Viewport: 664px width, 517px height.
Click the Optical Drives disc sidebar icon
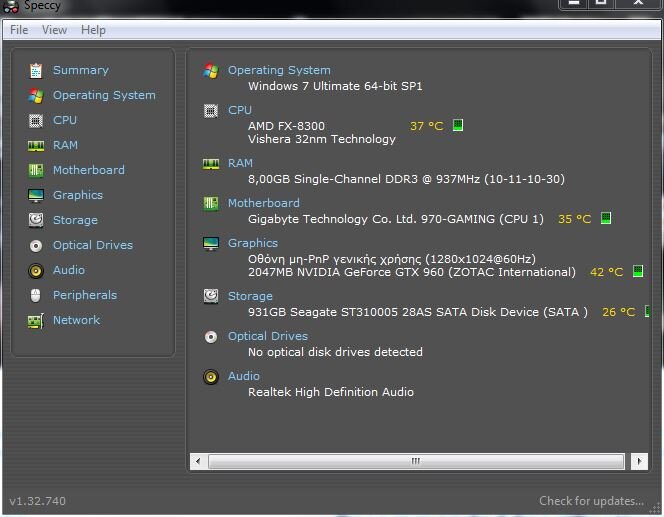(36, 246)
